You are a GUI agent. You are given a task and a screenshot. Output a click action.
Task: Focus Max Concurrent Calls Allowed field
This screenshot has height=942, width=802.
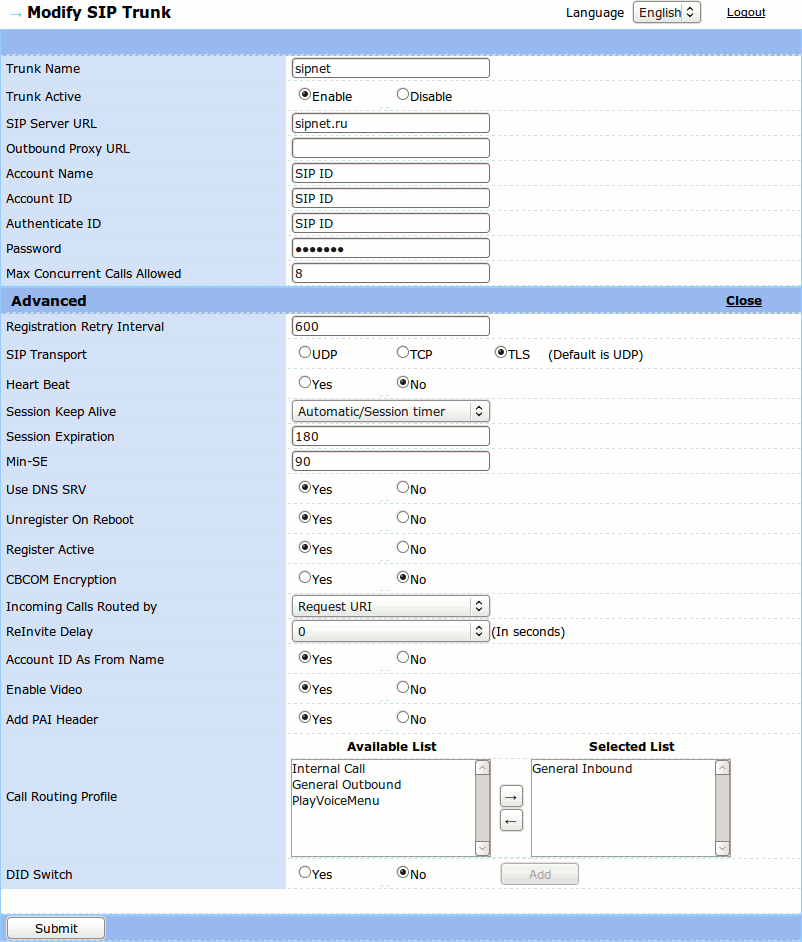(x=390, y=273)
